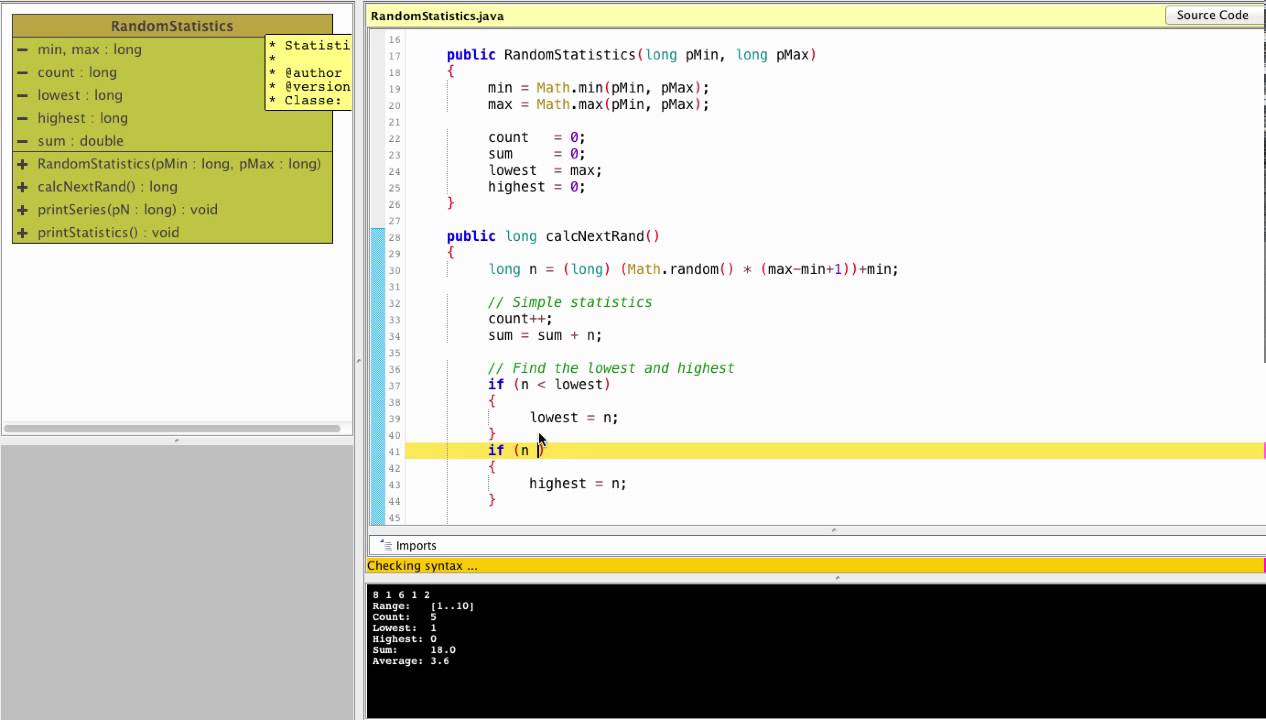Click the 'long n = (long) (Math.random()' line
The width and height of the screenshot is (1266, 720).
tap(693, 269)
